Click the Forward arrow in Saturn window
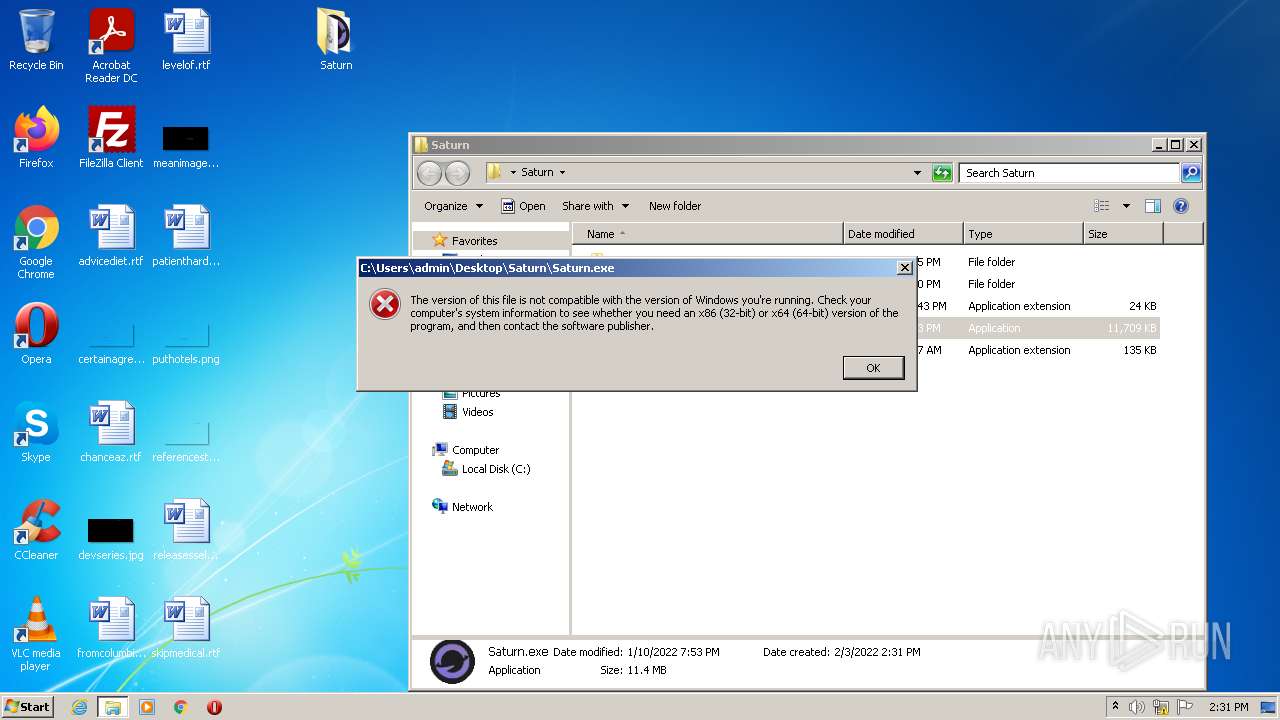1280x720 pixels. coord(457,173)
